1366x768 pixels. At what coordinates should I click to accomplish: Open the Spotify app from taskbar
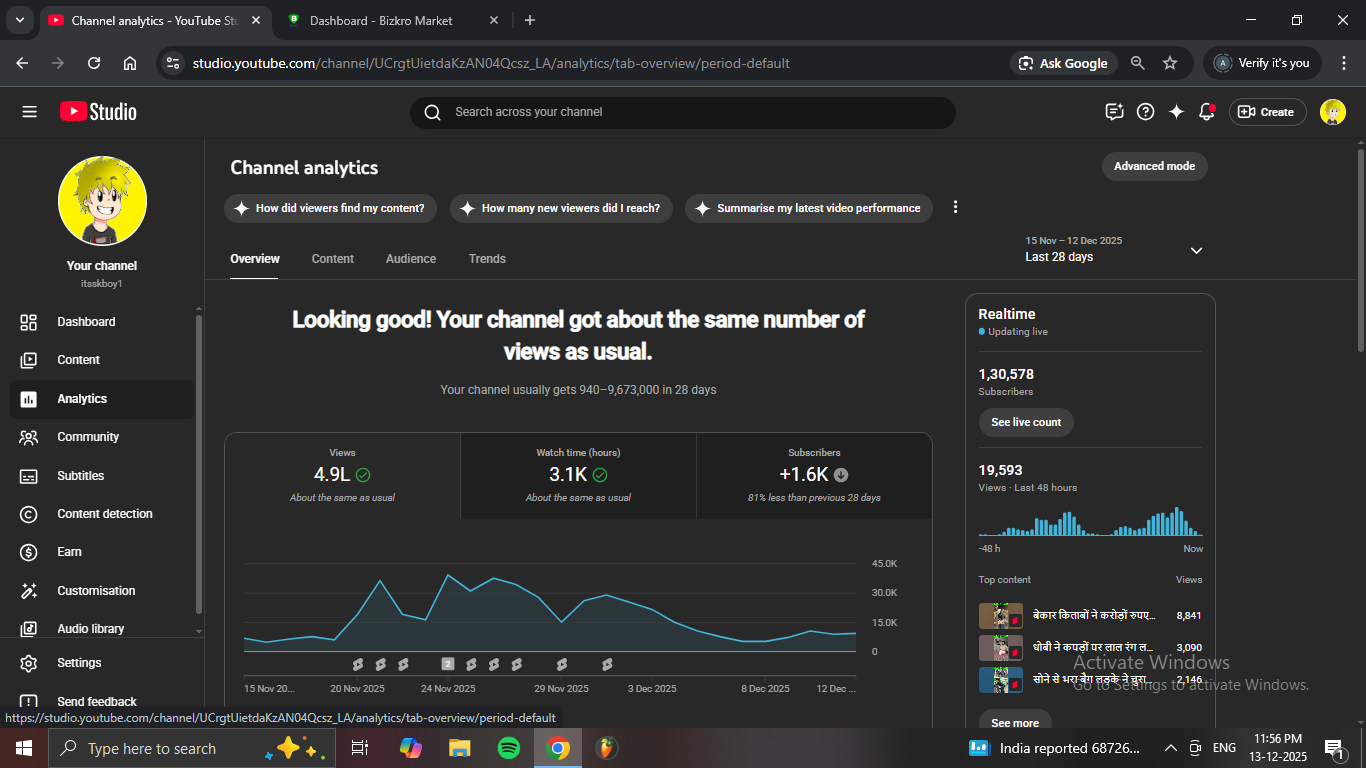(509, 748)
